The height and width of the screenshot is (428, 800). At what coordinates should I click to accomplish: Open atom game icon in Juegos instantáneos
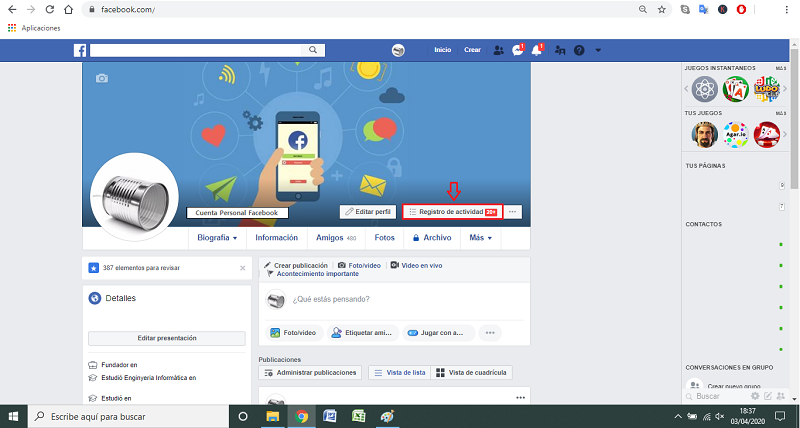(x=705, y=89)
